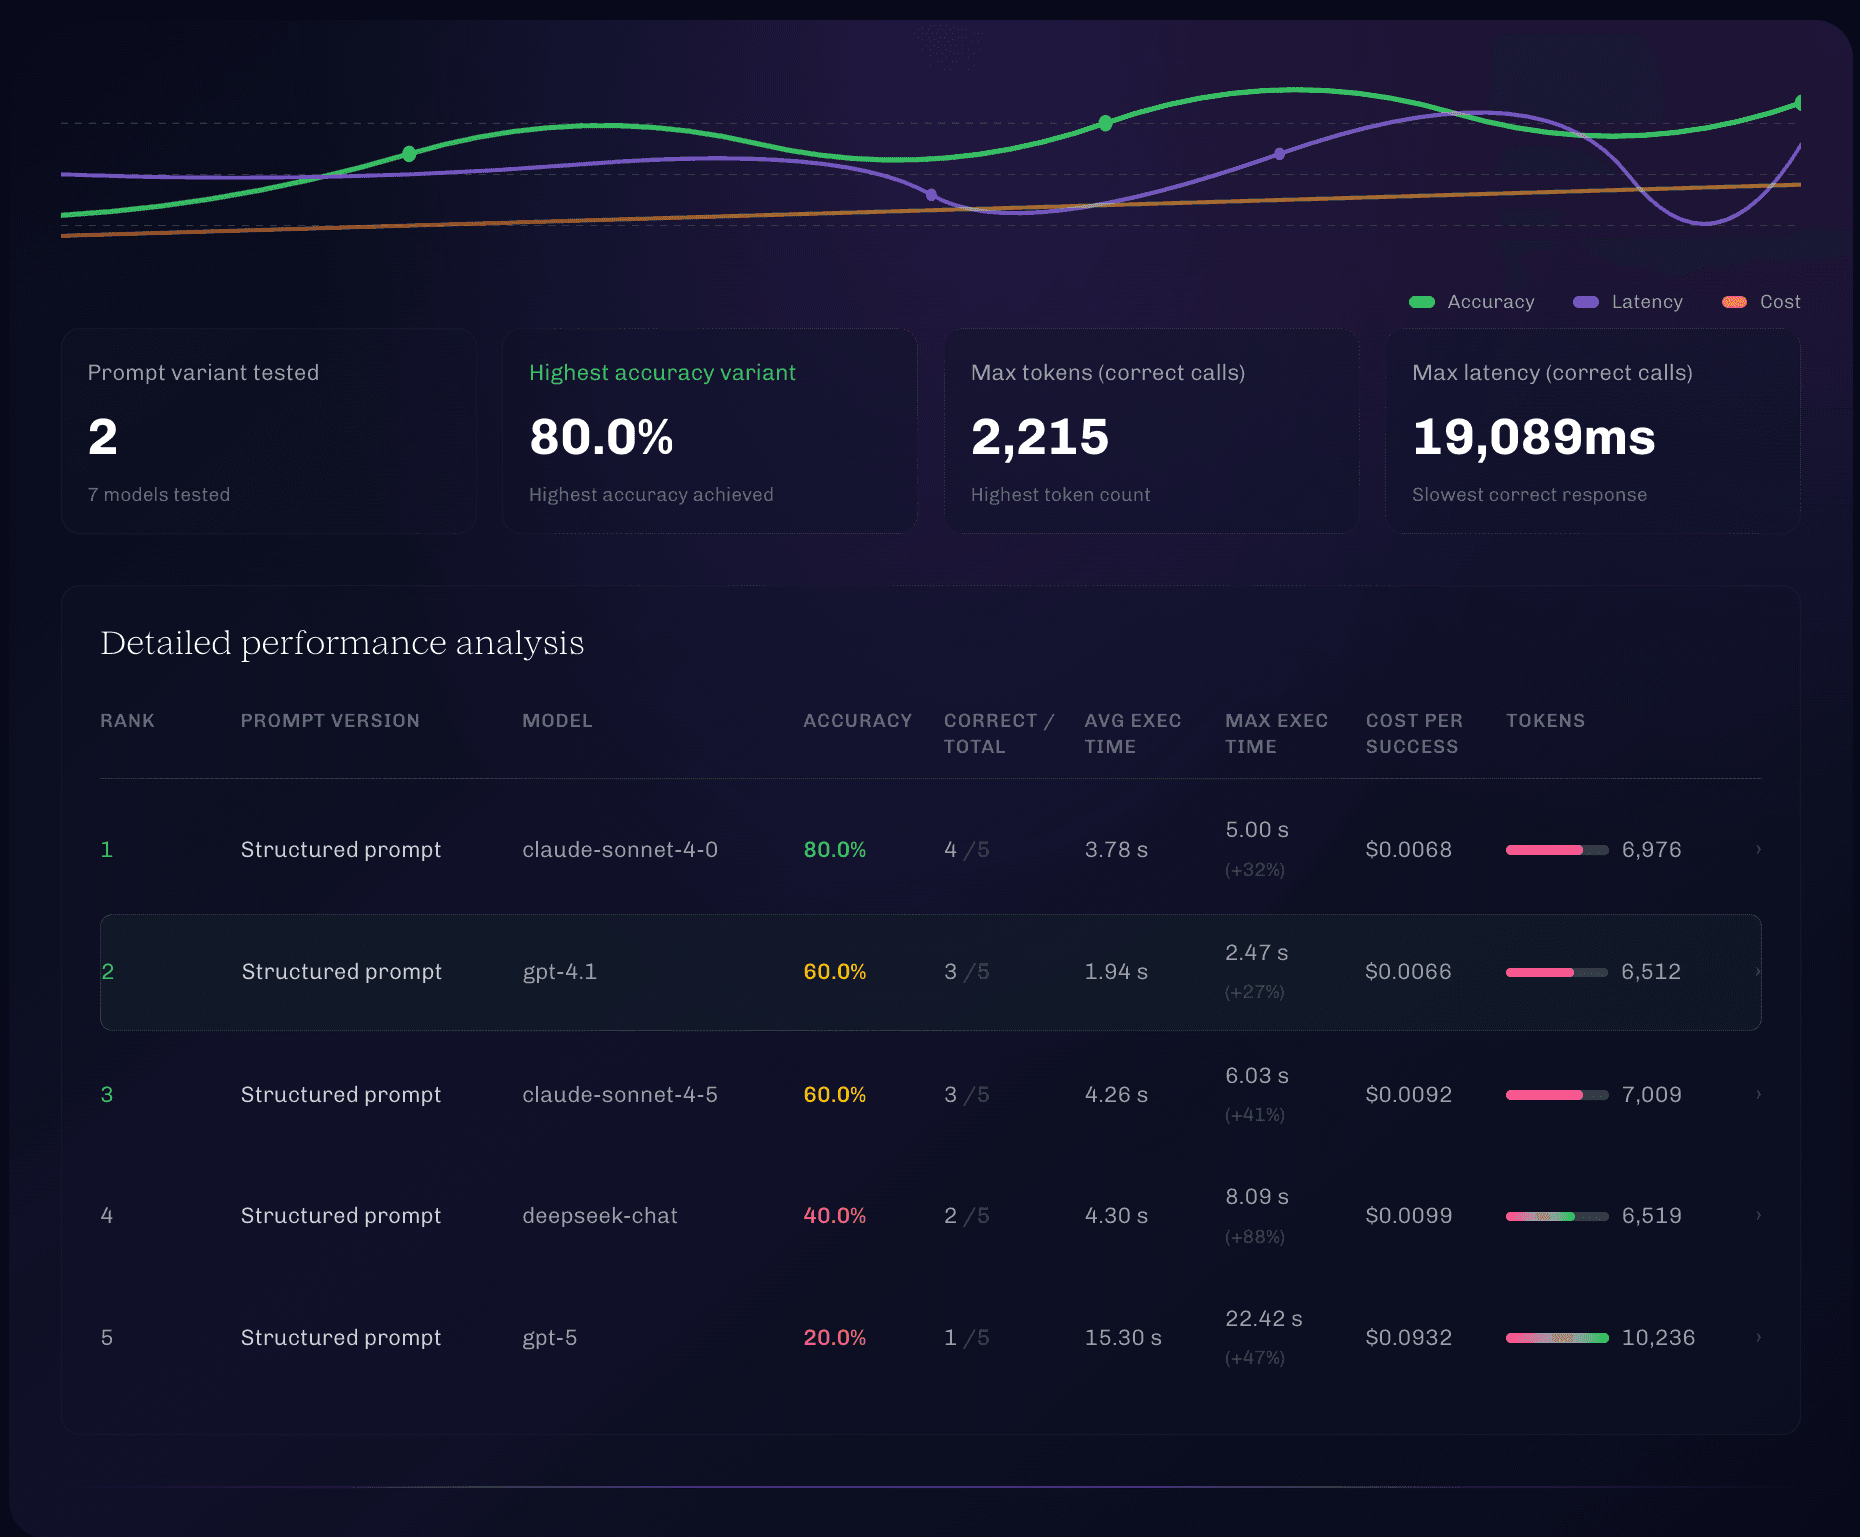Click the 2,215 max tokens value
This screenshot has height=1537, width=1860.
pyautogui.click(x=1040, y=438)
